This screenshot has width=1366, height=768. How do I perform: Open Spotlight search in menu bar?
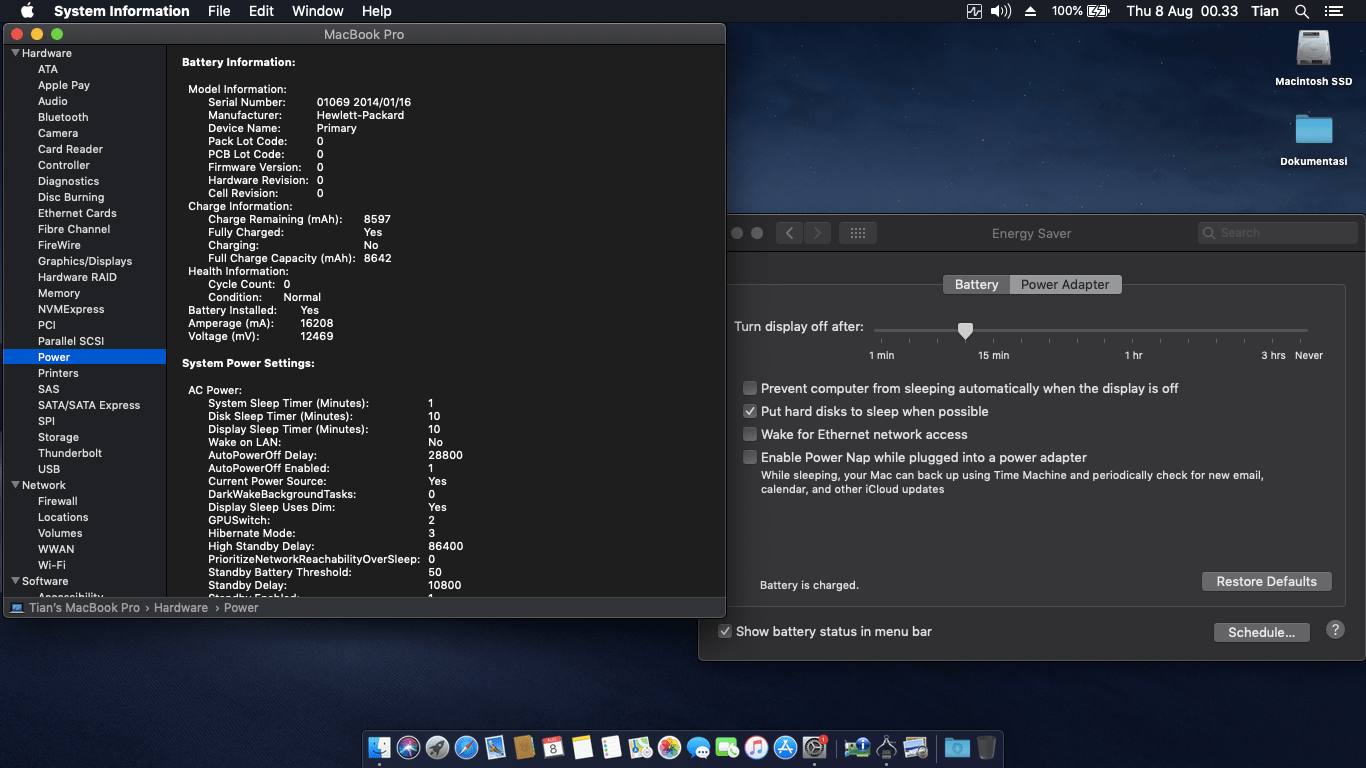pos(1302,11)
